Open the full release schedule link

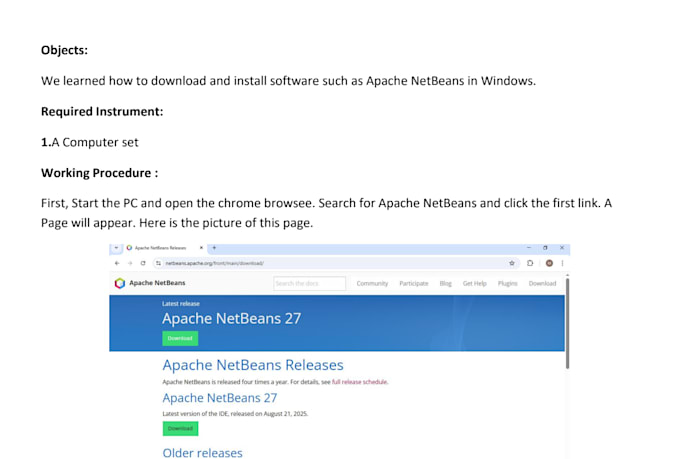click(360, 382)
